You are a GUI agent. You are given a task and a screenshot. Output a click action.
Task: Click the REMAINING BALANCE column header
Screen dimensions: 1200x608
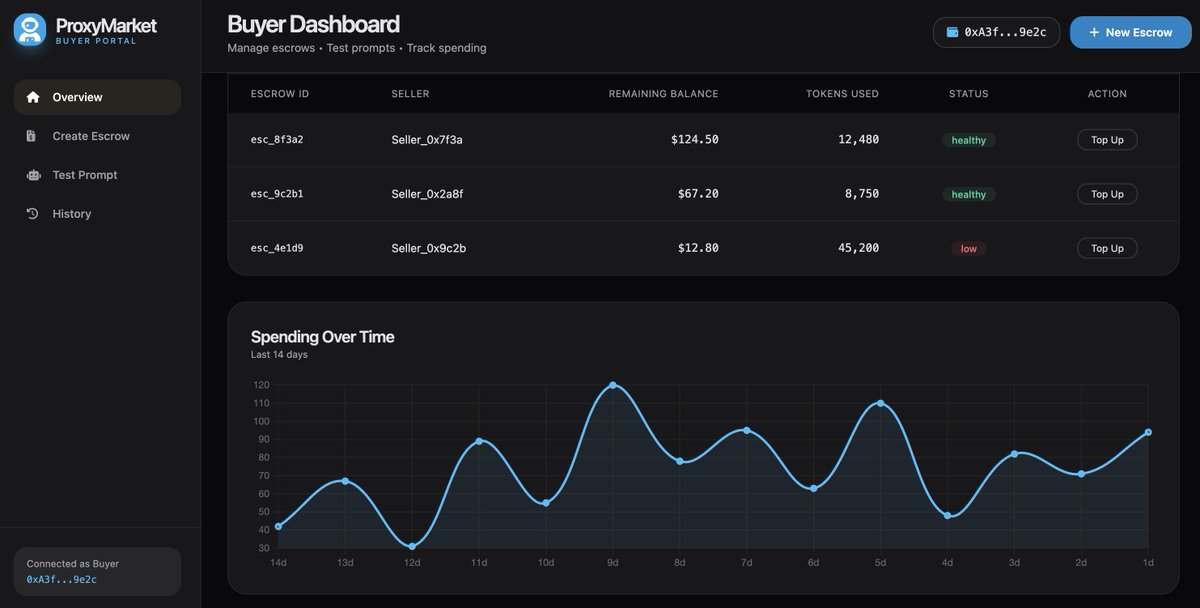[x=663, y=94]
